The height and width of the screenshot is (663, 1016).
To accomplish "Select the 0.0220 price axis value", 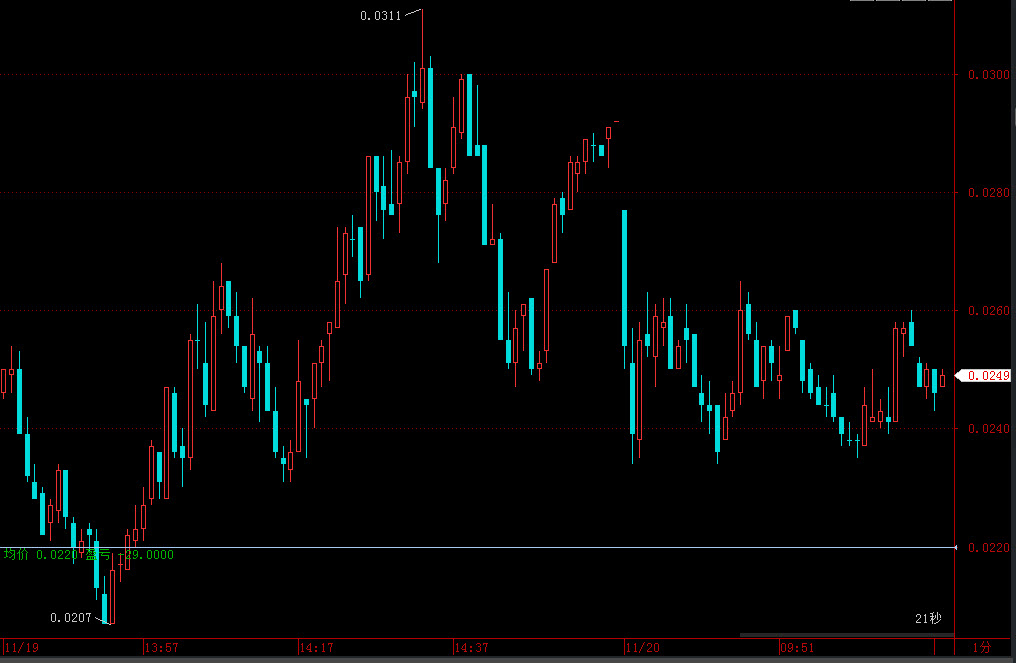I will coord(988,548).
